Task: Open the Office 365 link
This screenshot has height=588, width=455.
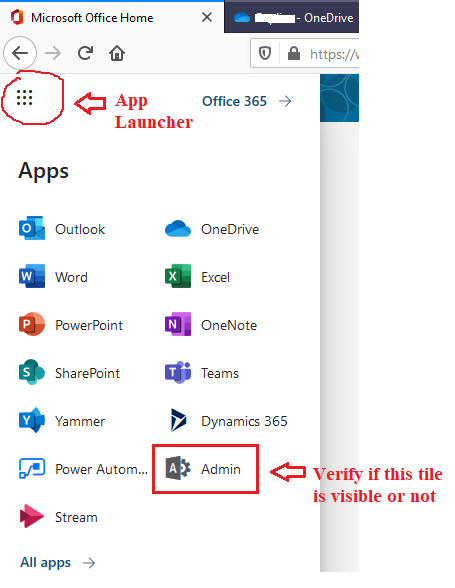Action: 234,101
